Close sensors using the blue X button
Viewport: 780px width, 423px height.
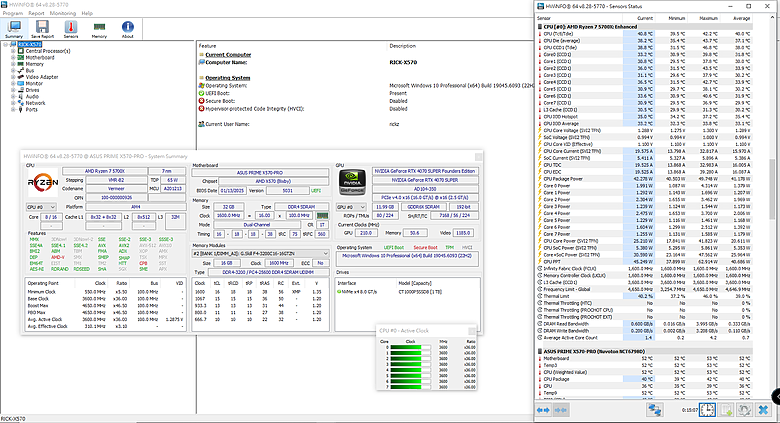763,410
